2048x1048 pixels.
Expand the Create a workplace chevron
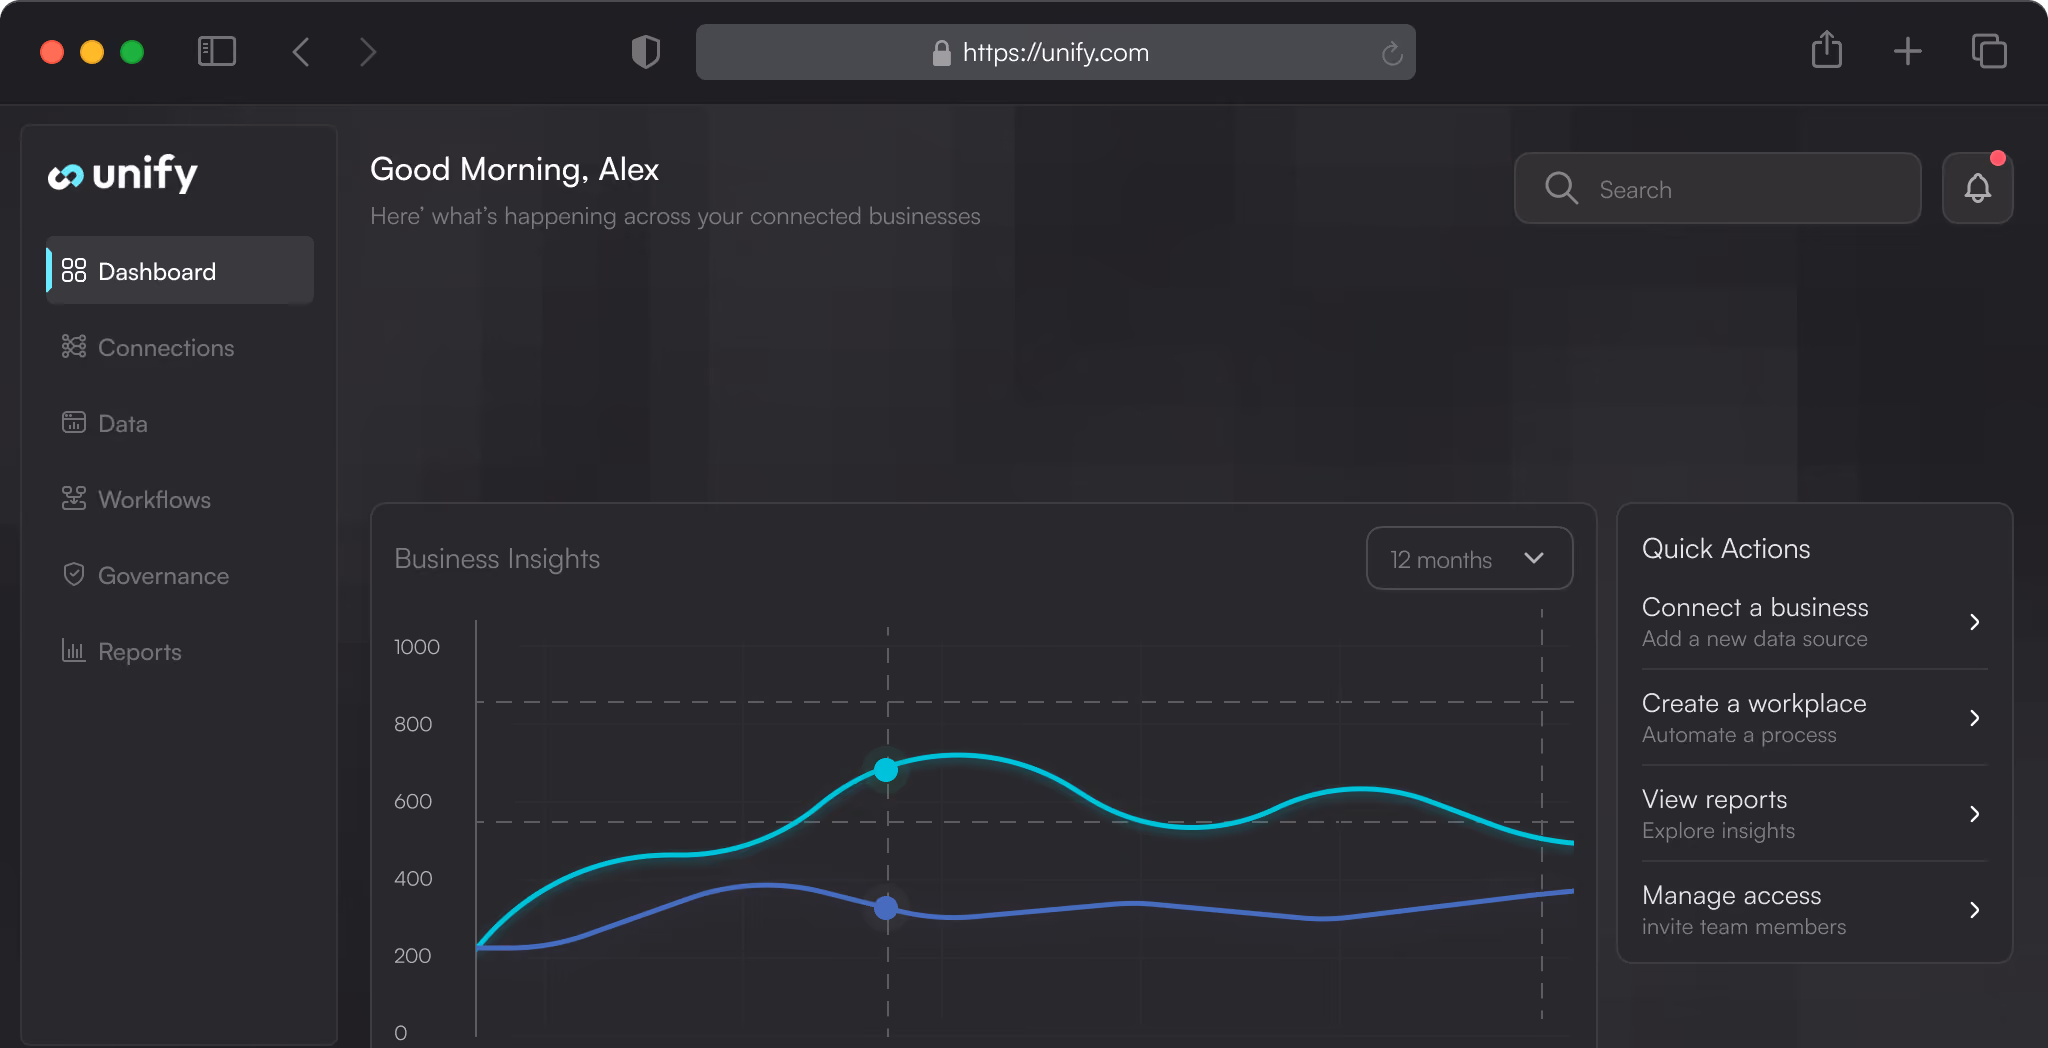(x=1974, y=718)
